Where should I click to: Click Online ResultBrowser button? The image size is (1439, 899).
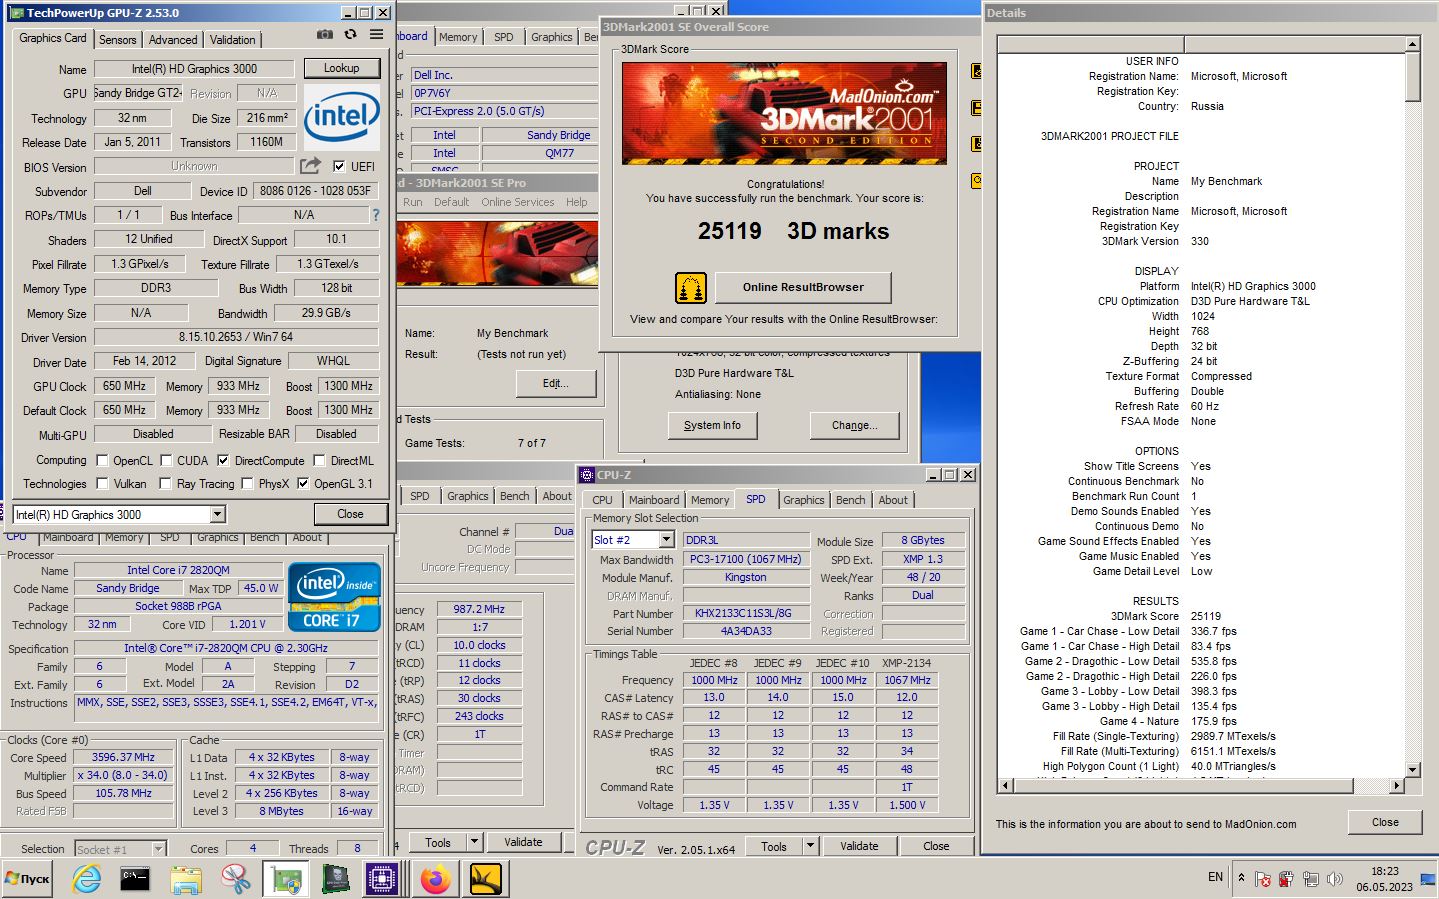[x=803, y=287]
